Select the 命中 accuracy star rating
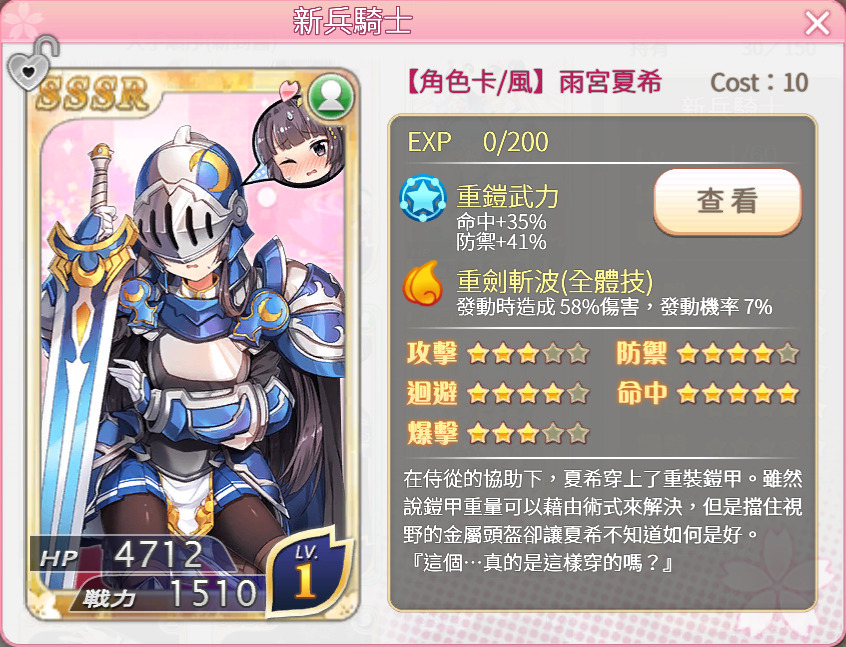Viewport: 846px width, 647px height. (x=707, y=393)
